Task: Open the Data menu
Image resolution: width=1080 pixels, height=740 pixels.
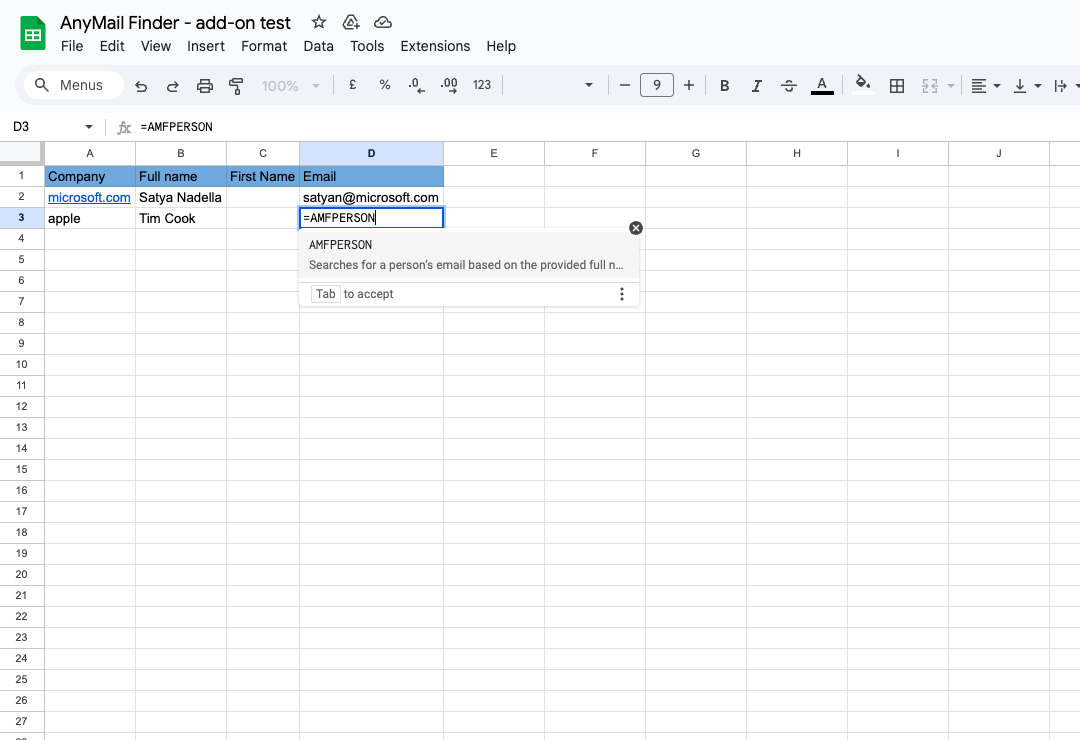Action: tap(318, 46)
